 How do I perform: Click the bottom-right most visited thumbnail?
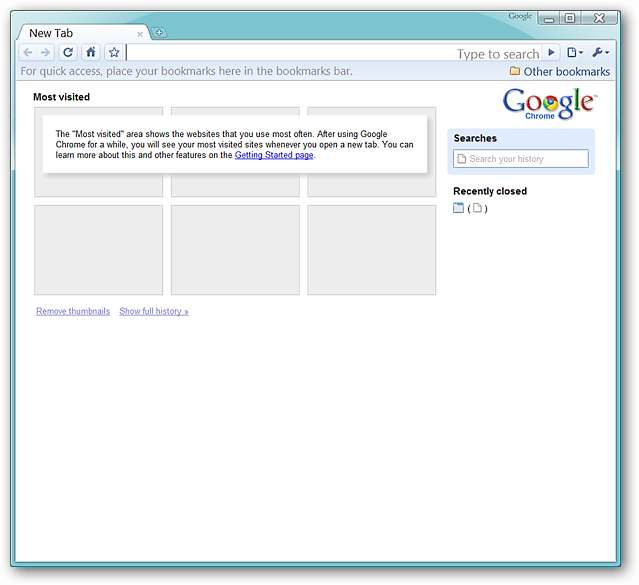[372, 250]
